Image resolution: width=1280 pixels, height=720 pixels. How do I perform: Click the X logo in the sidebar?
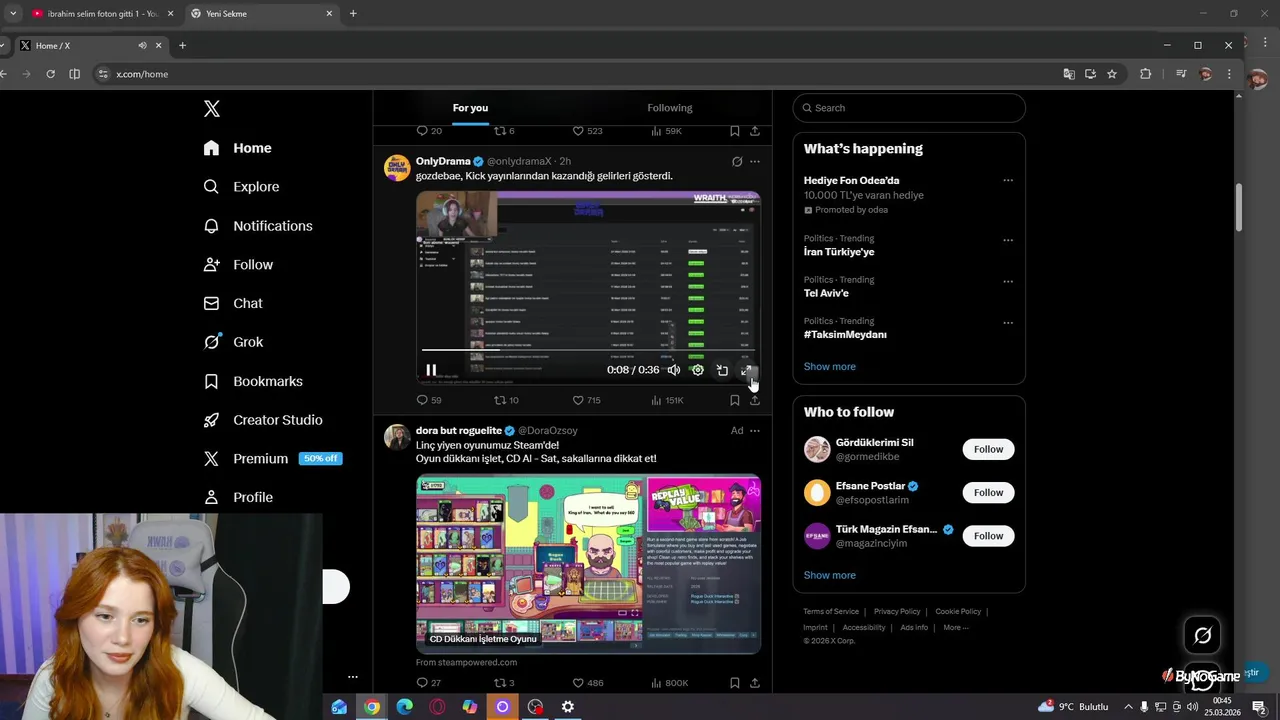212,109
